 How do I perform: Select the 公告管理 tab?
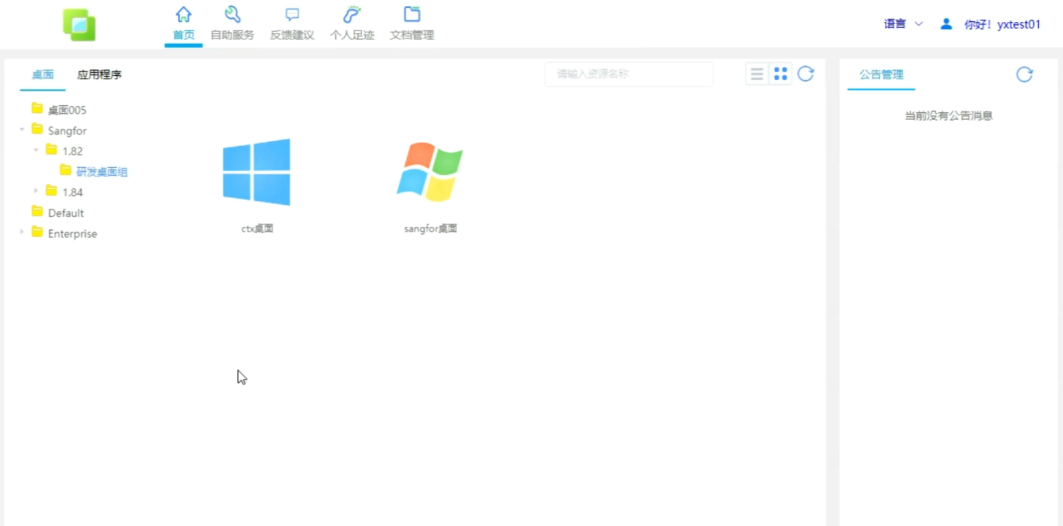point(881,75)
